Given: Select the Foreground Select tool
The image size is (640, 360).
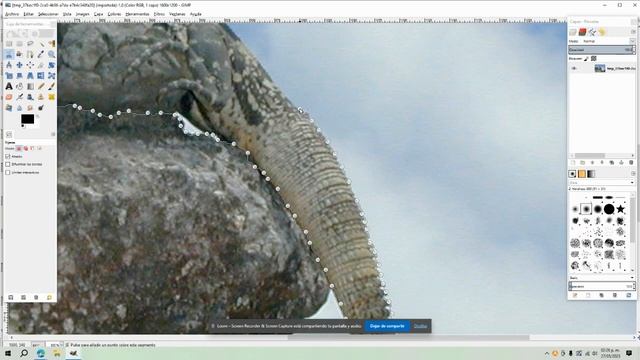Looking at the screenshot, I should 20,54.
